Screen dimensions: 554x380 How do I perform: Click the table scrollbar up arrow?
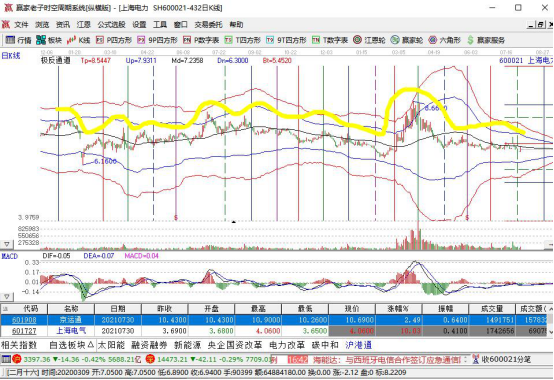[550, 309]
